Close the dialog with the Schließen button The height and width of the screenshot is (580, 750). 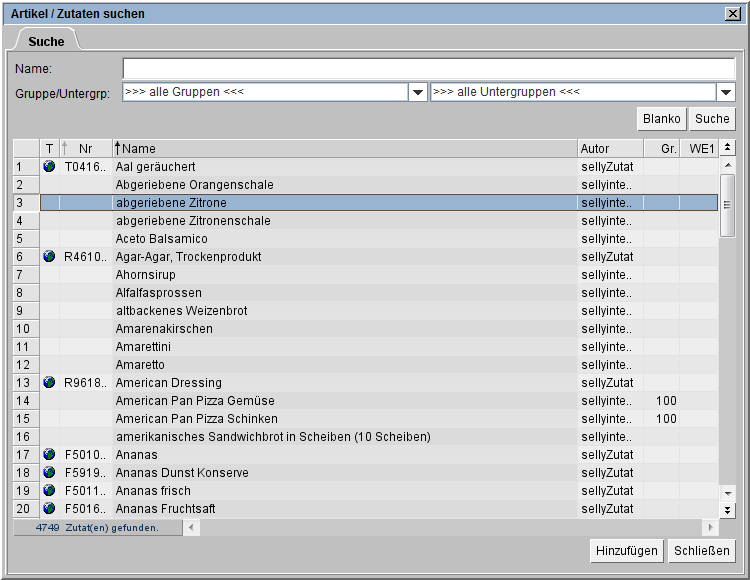click(x=703, y=551)
